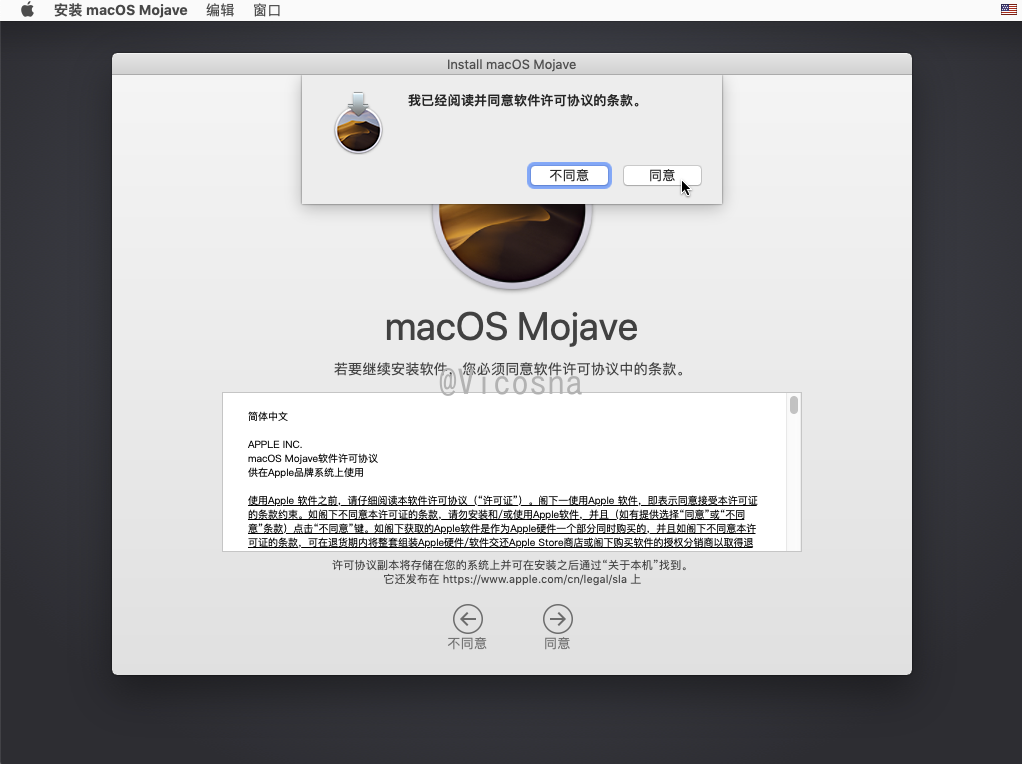Click the 我已经阅读并同意 dialog message

point(525,100)
